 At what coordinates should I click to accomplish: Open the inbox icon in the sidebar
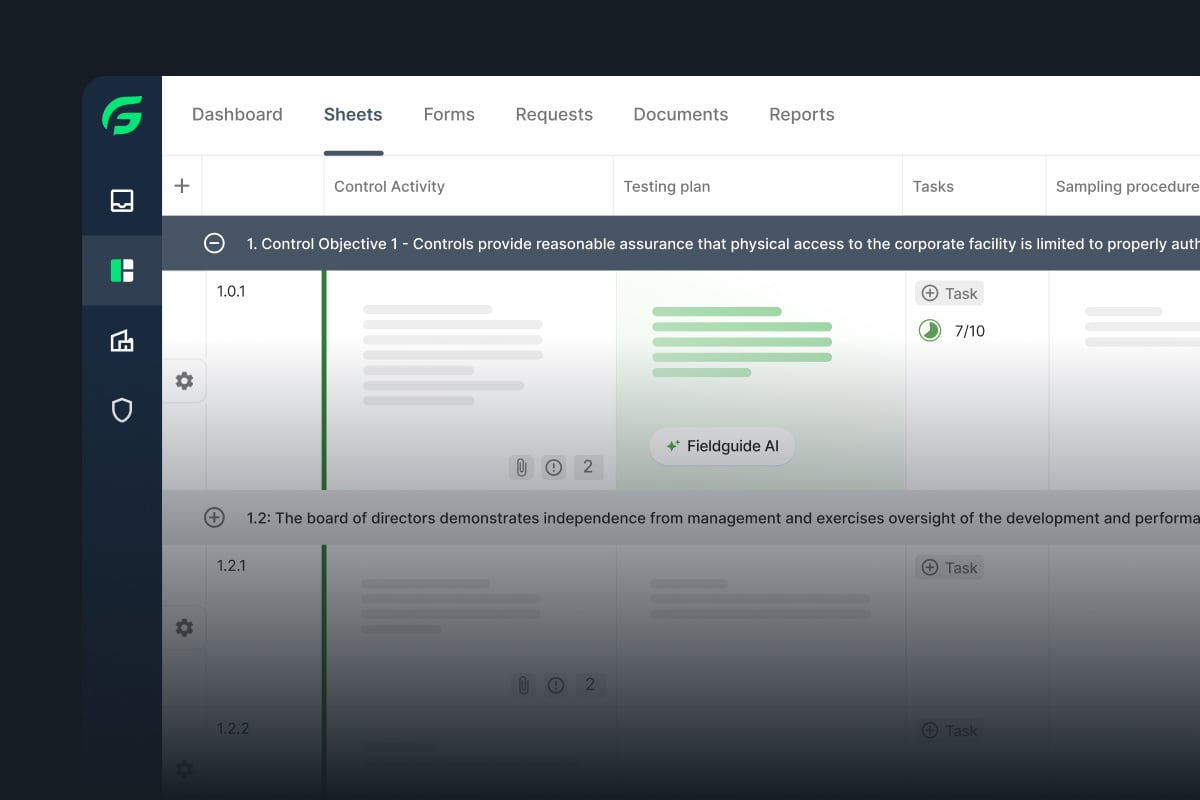122,201
